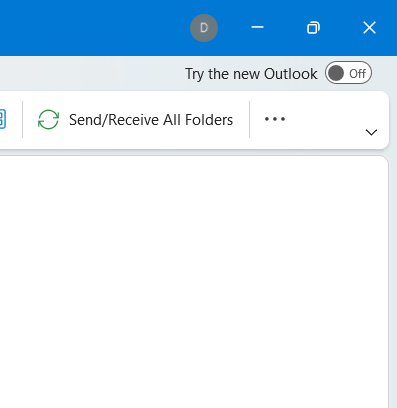Minimize the Outlook window
397x408 pixels.
[x=257, y=27]
